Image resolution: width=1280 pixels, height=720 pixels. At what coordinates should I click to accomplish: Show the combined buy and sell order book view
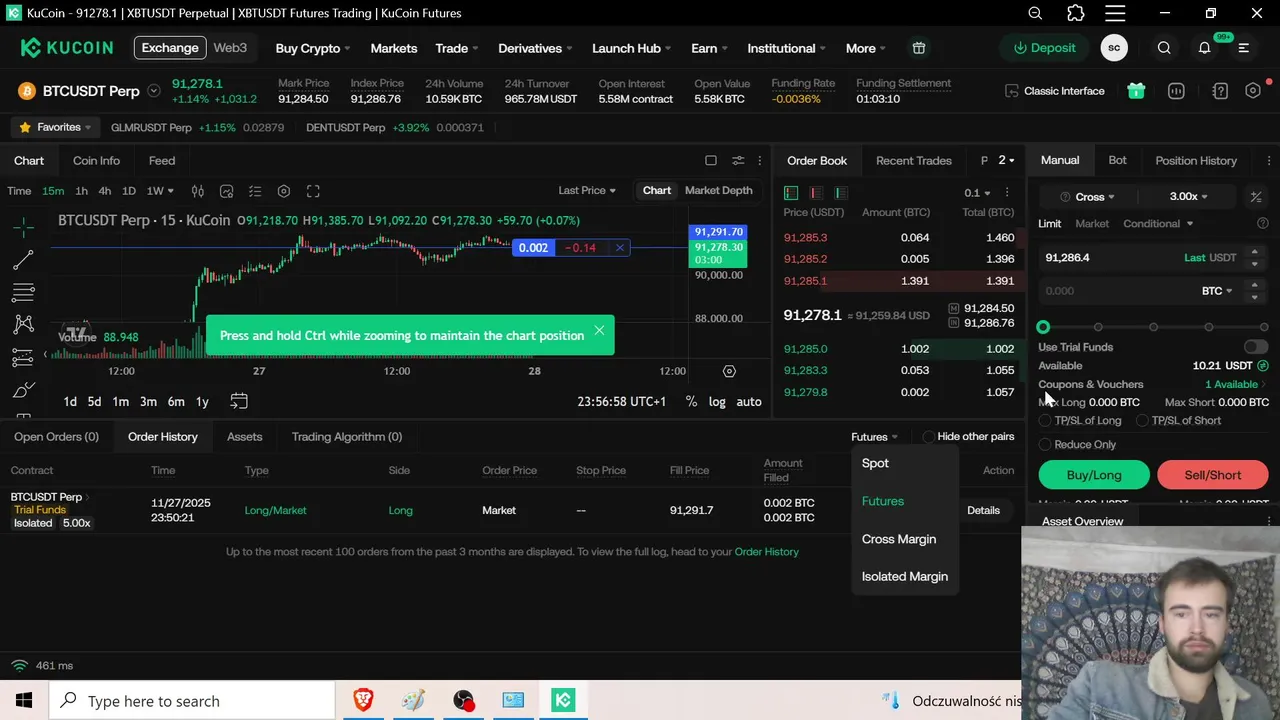(791, 193)
